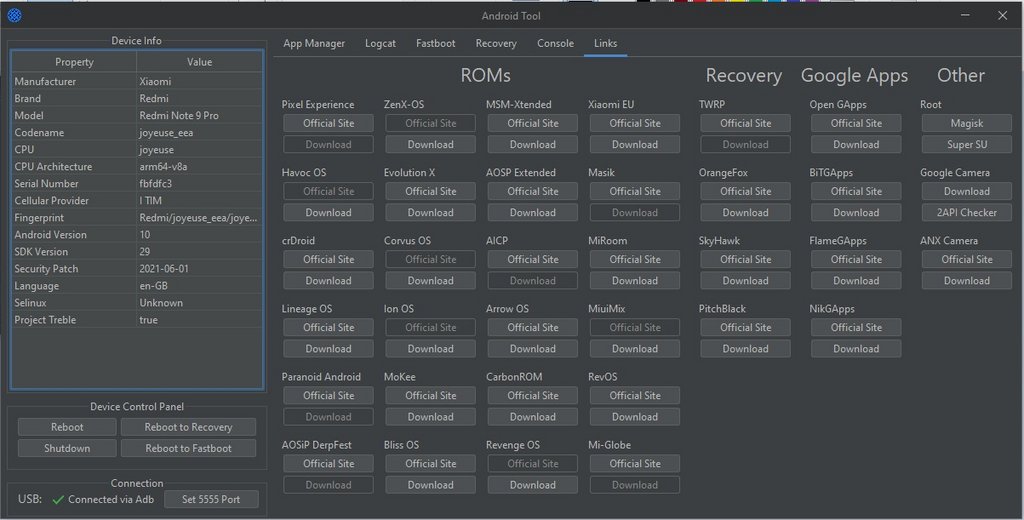Download ZenX-OS ROM
1024x520 pixels.
coord(430,144)
